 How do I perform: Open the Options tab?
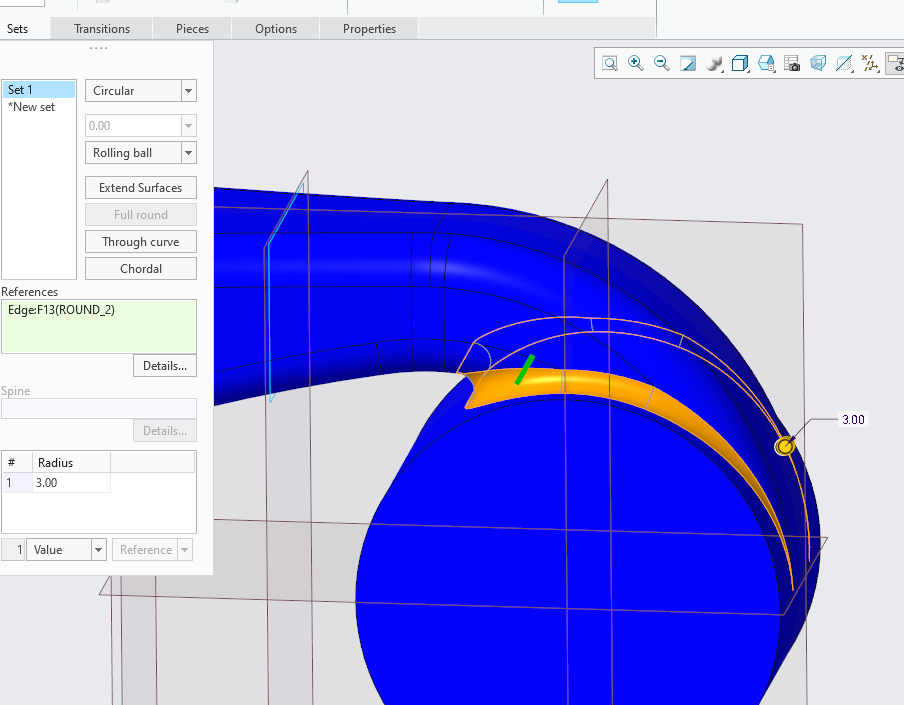275,28
